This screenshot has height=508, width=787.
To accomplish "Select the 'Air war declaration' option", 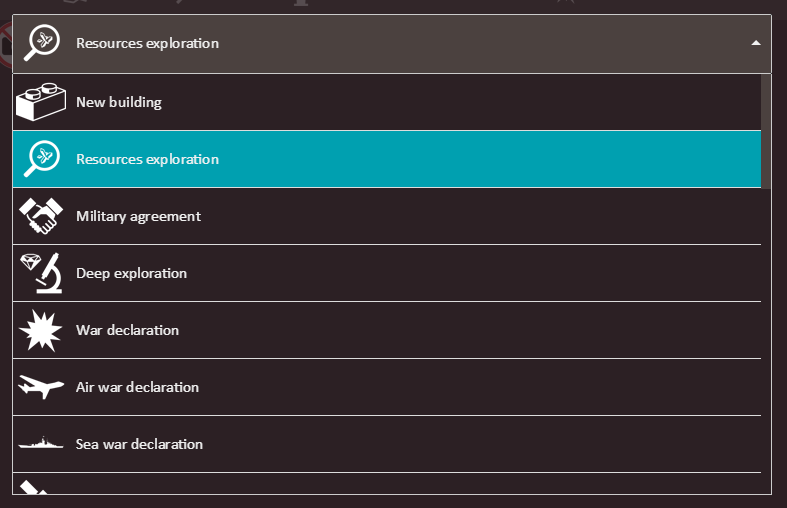I will (x=137, y=387).
